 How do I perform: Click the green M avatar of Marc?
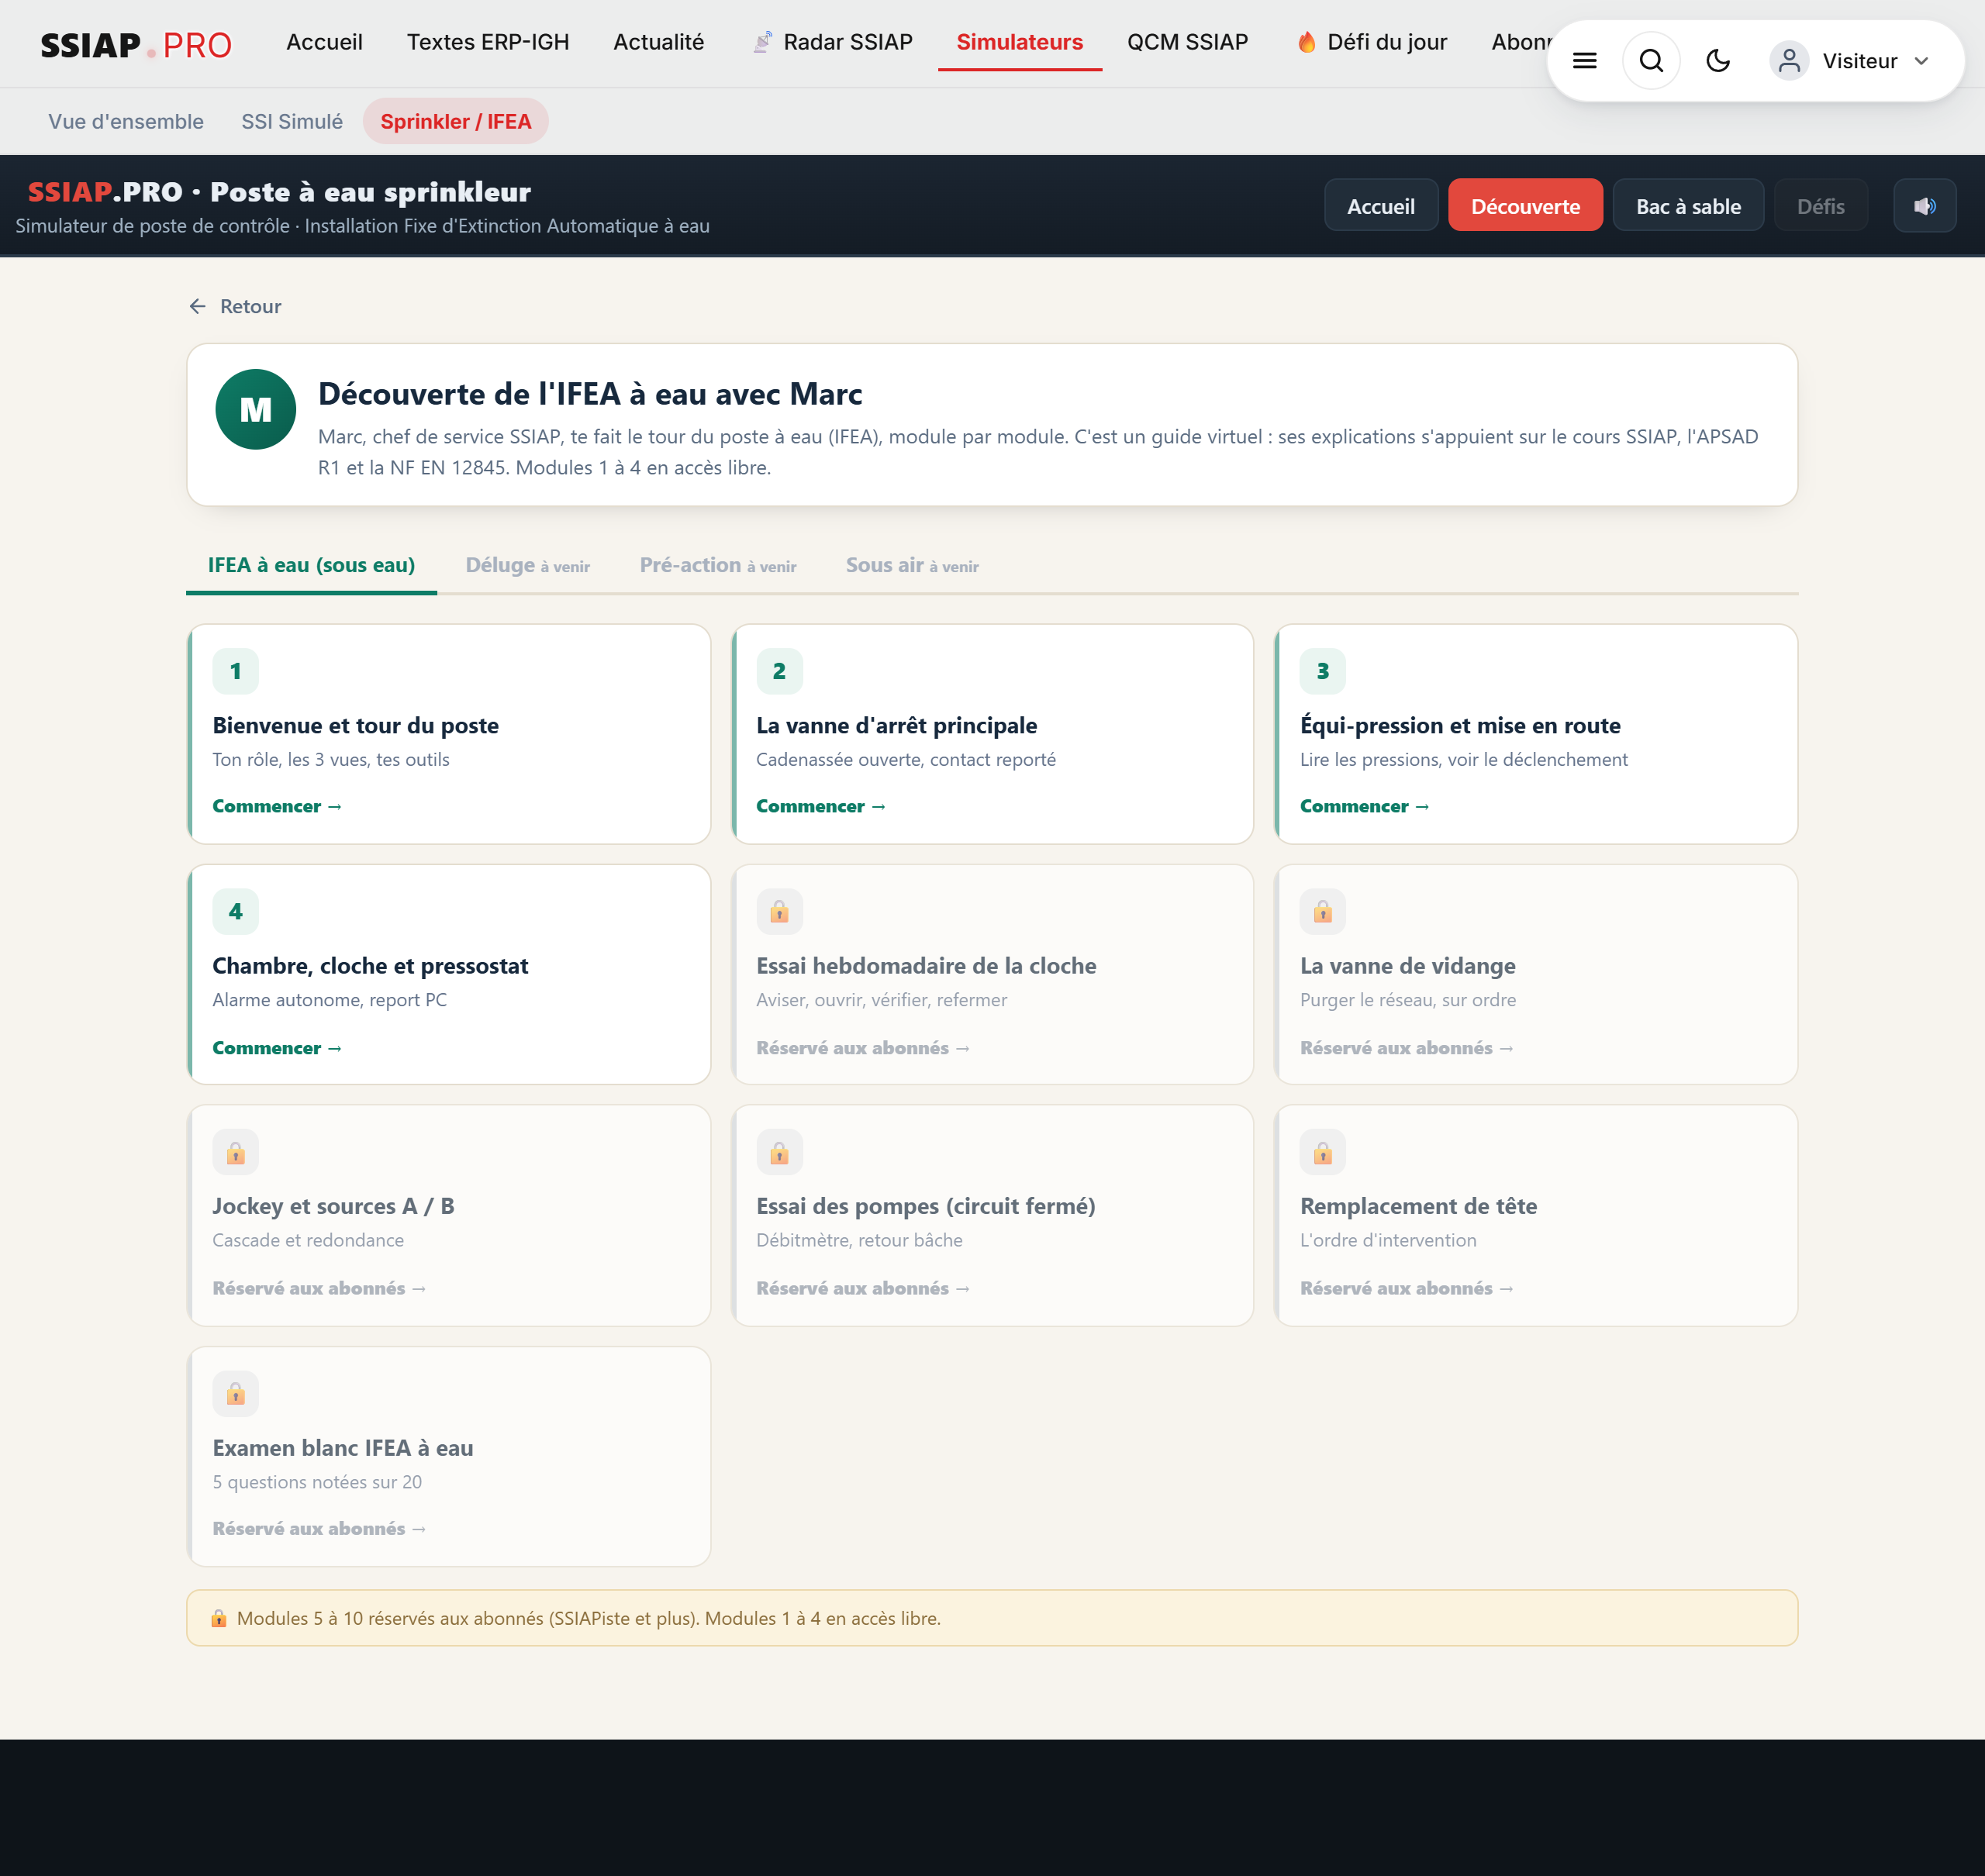coord(256,409)
